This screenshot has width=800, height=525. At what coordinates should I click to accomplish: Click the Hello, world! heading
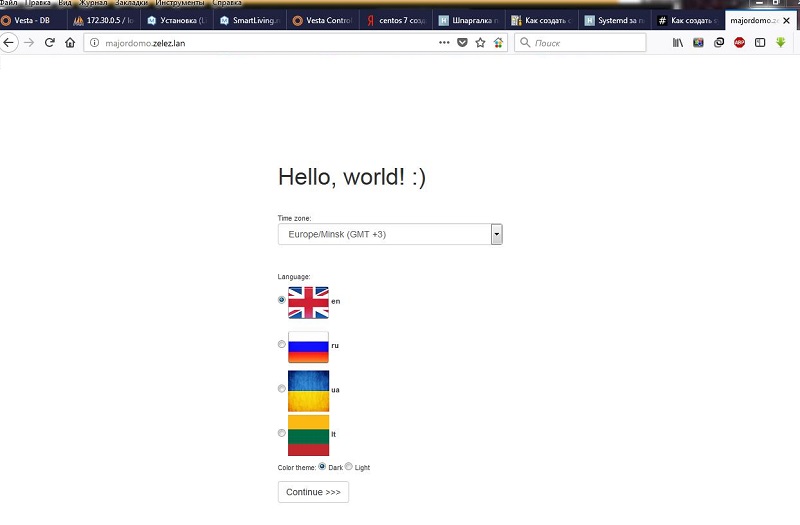352,177
